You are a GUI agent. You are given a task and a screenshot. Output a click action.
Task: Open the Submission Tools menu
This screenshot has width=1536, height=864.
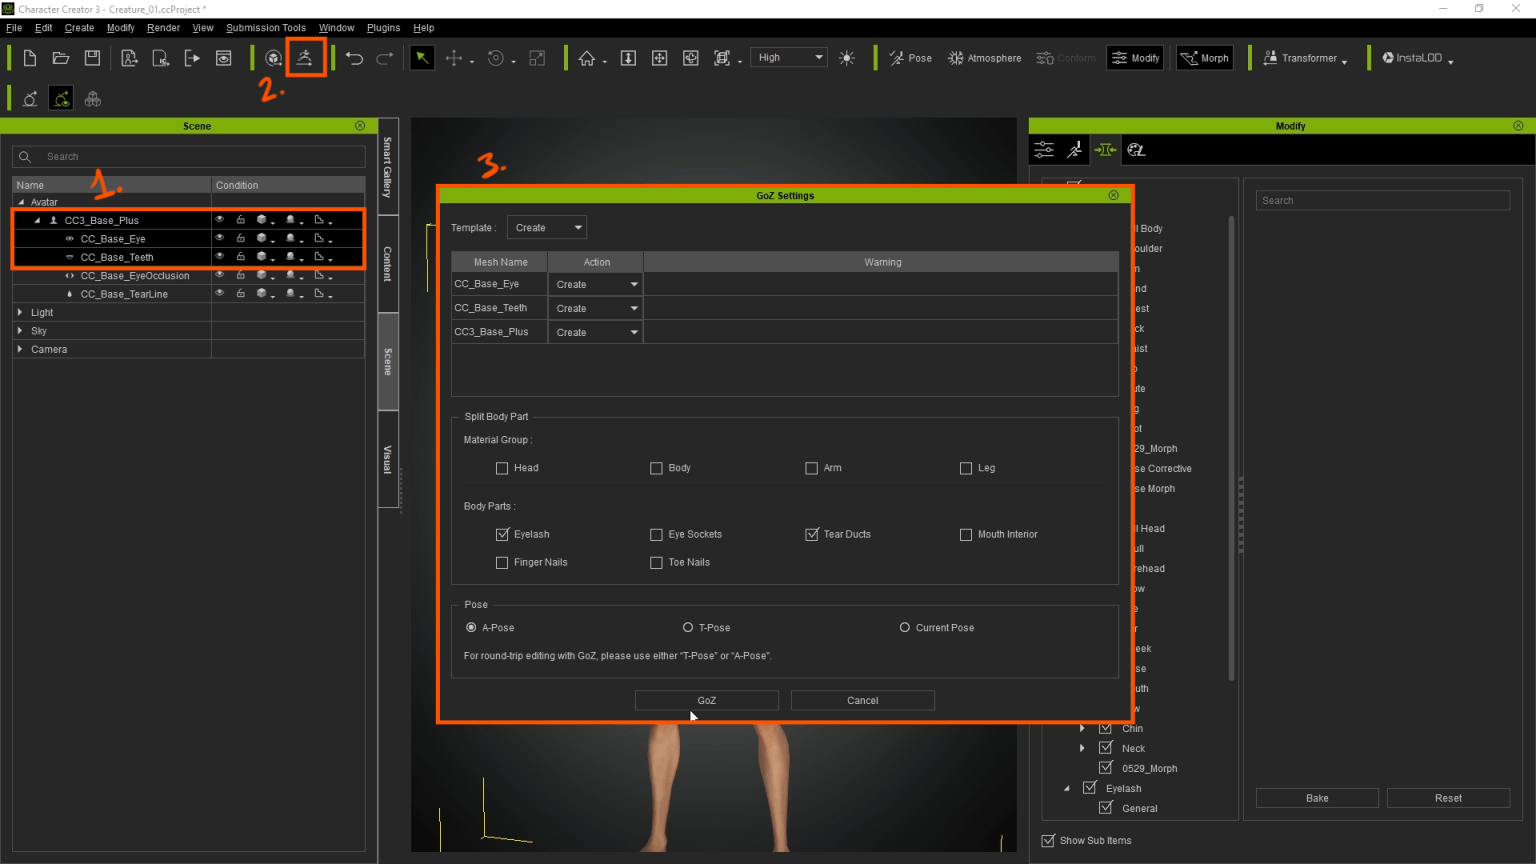click(x=266, y=28)
